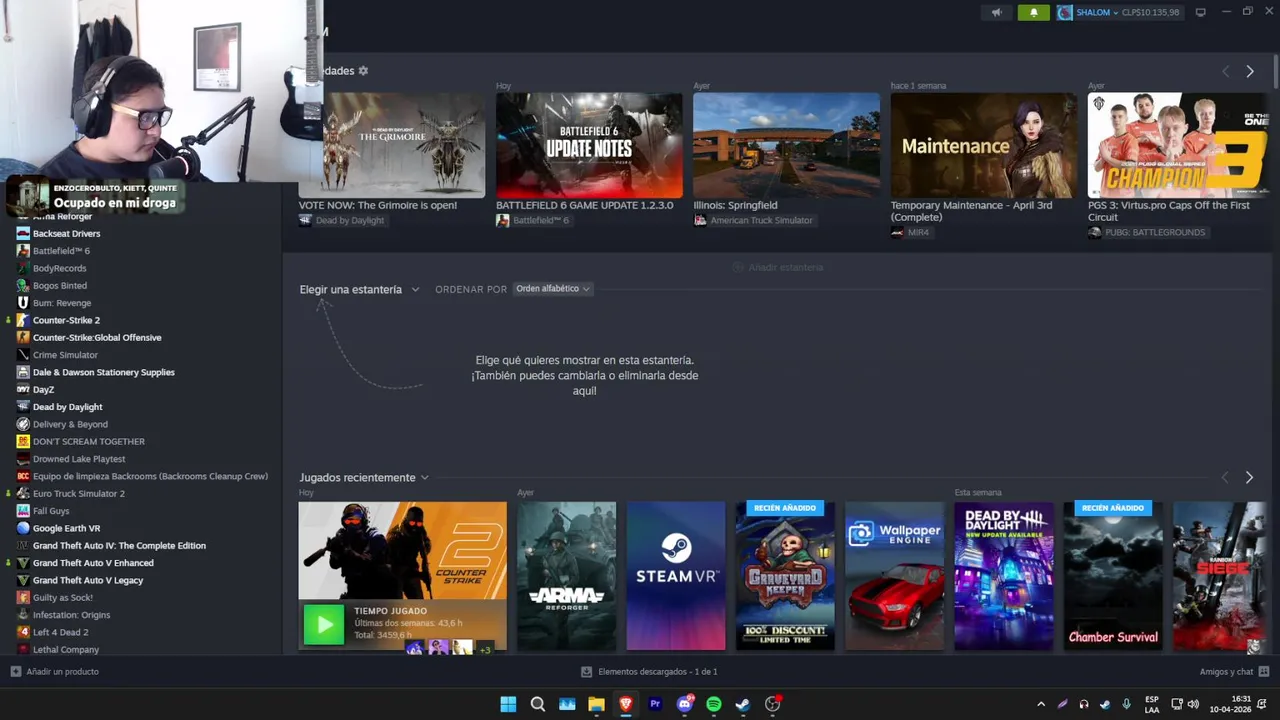Viewport: 1280px width, 720px height.
Task: Open Temporary Maintenance MIR4 news
Action: pos(984,145)
